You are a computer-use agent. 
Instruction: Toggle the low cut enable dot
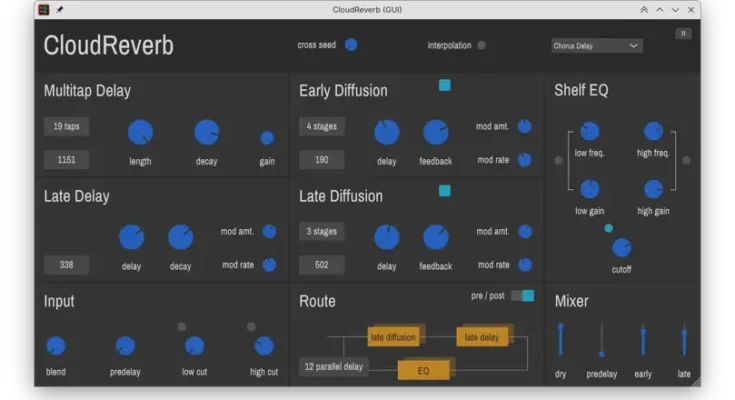(182, 326)
